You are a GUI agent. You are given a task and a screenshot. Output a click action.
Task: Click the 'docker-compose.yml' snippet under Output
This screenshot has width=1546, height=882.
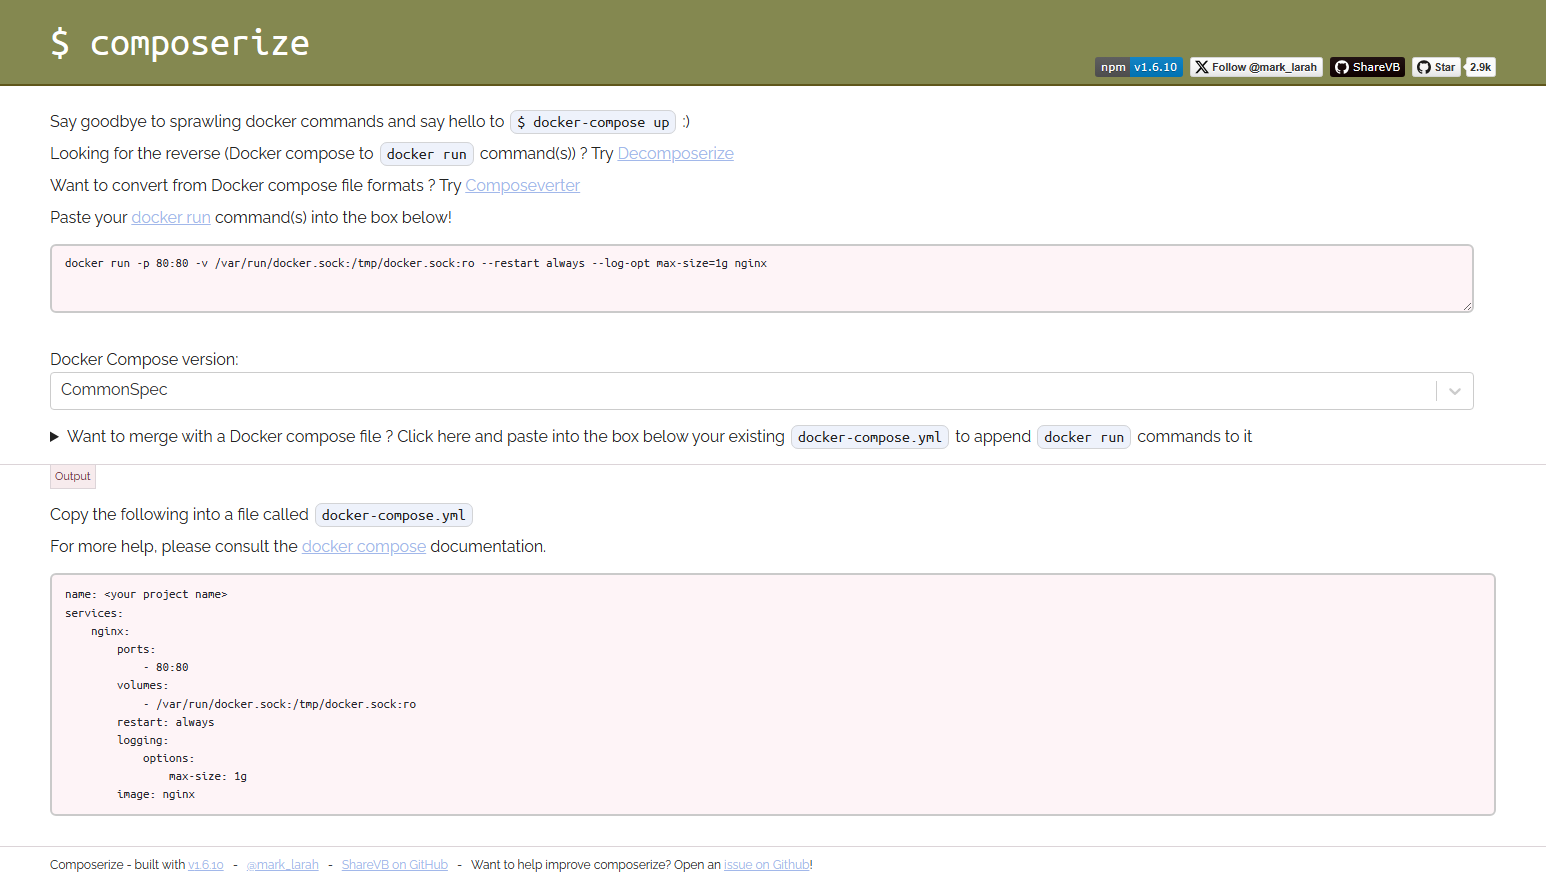pyautogui.click(x=394, y=515)
